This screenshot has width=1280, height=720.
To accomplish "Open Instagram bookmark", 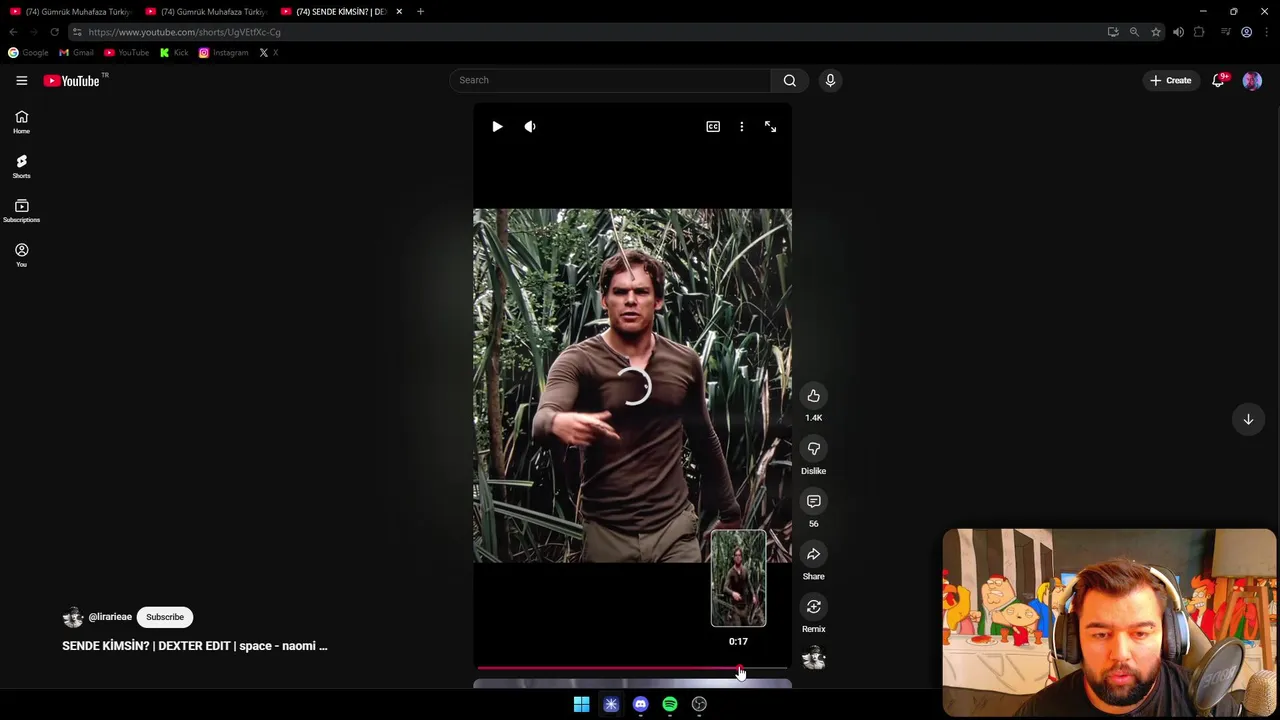I will point(224,52).
